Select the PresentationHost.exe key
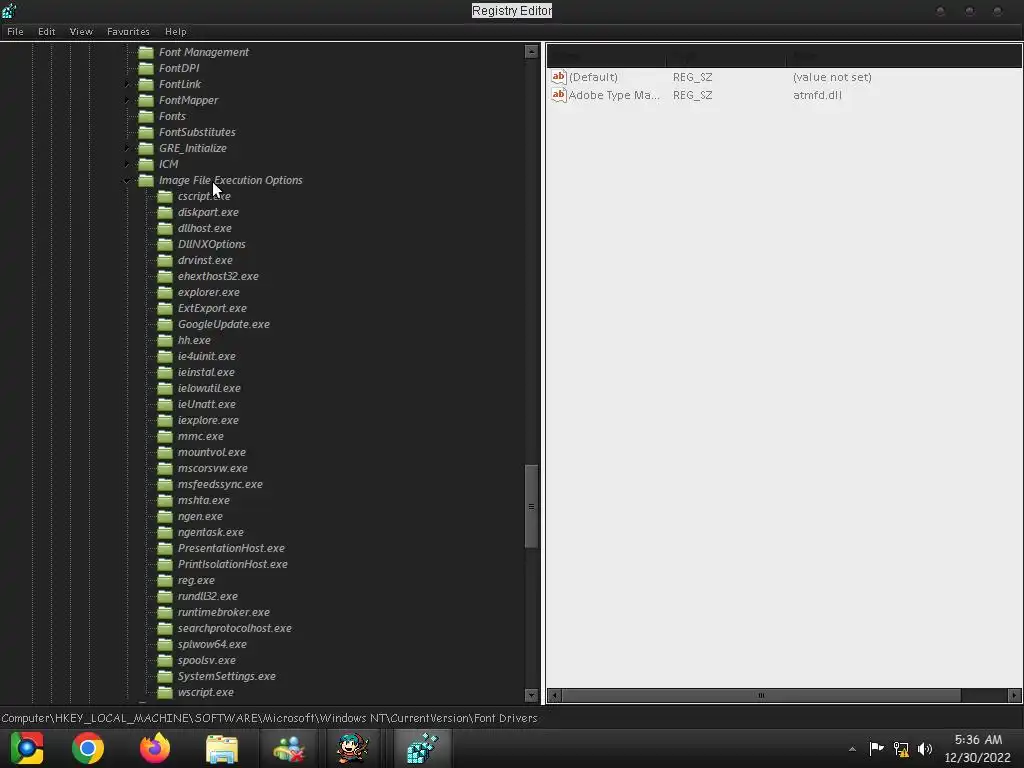Viewport: 1024px width, 768px height. pyautogui.click(x=231, y=548)
